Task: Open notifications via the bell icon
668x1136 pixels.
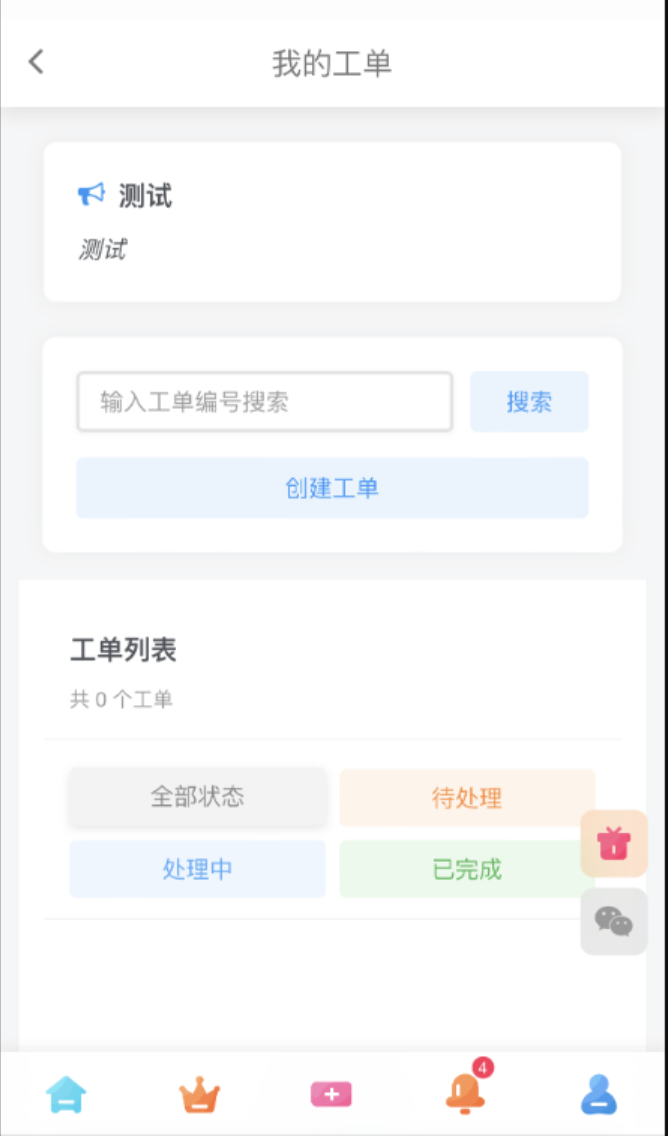Action: pyautogui.click(x=465, y=1093)
